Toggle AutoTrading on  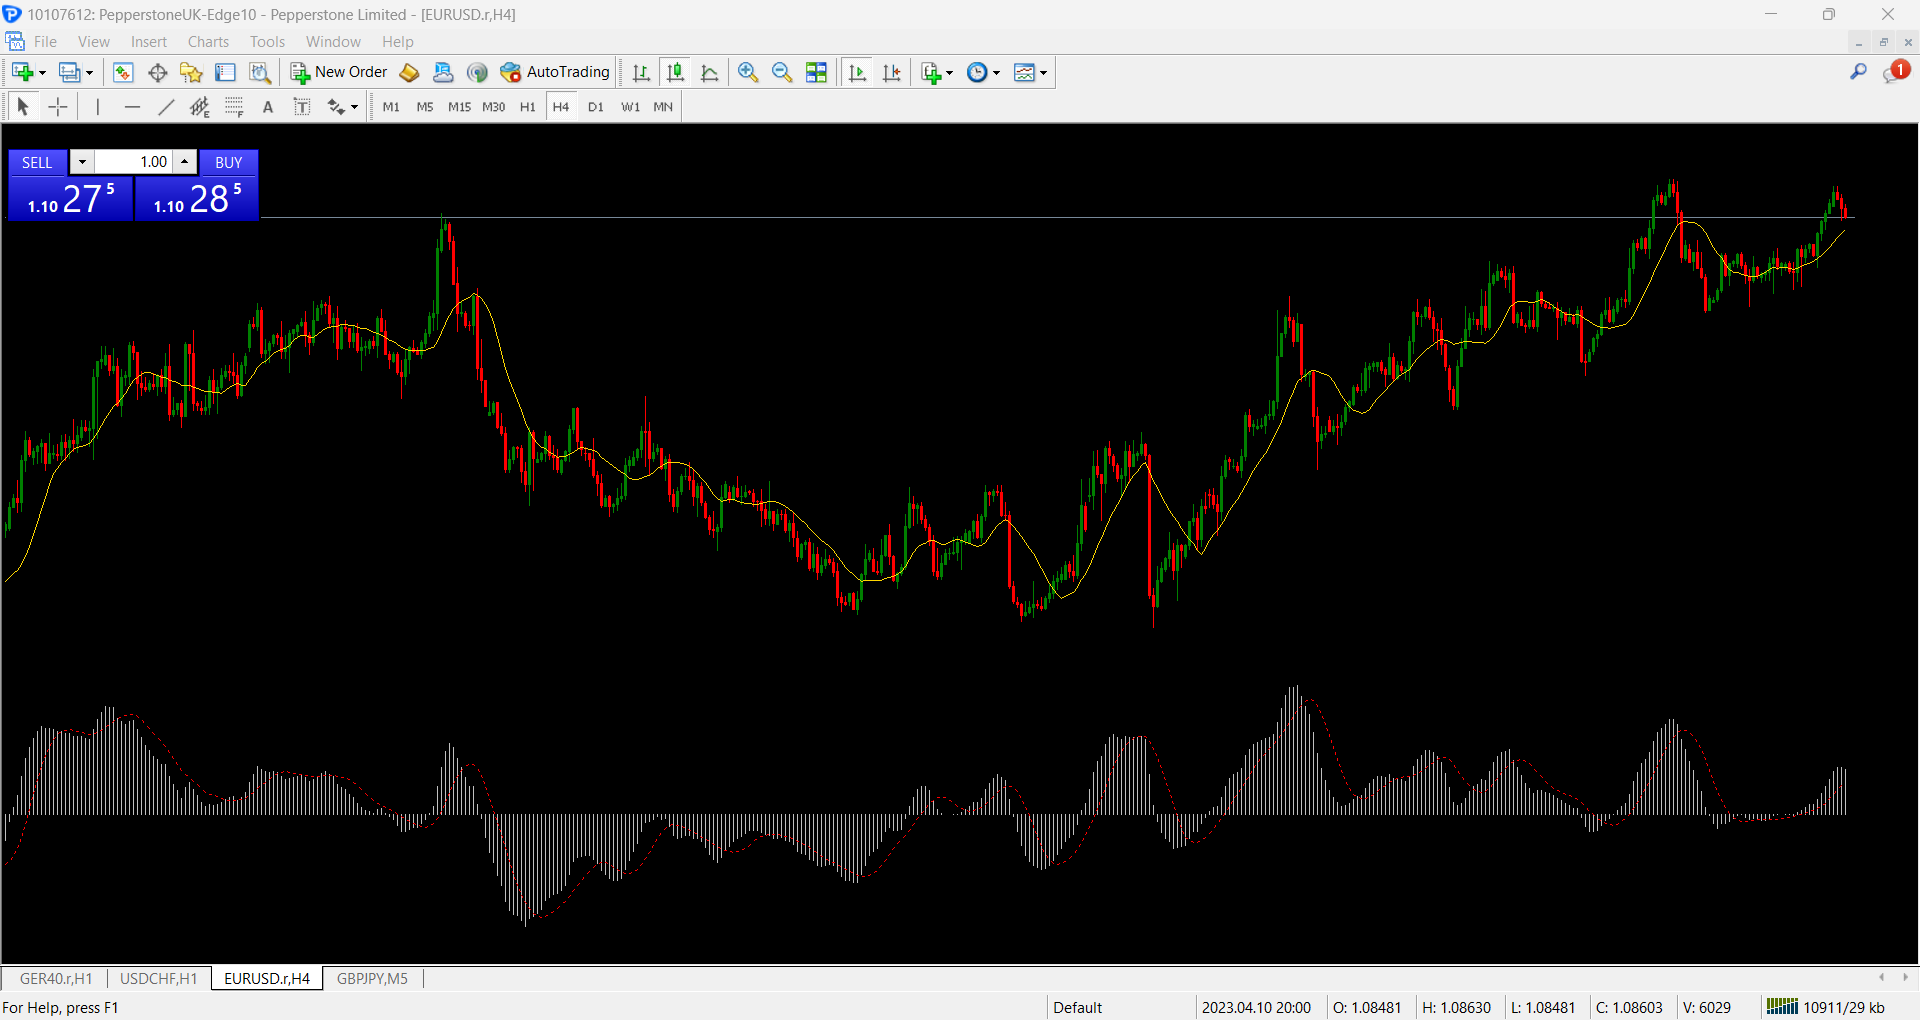click(555, 72)
